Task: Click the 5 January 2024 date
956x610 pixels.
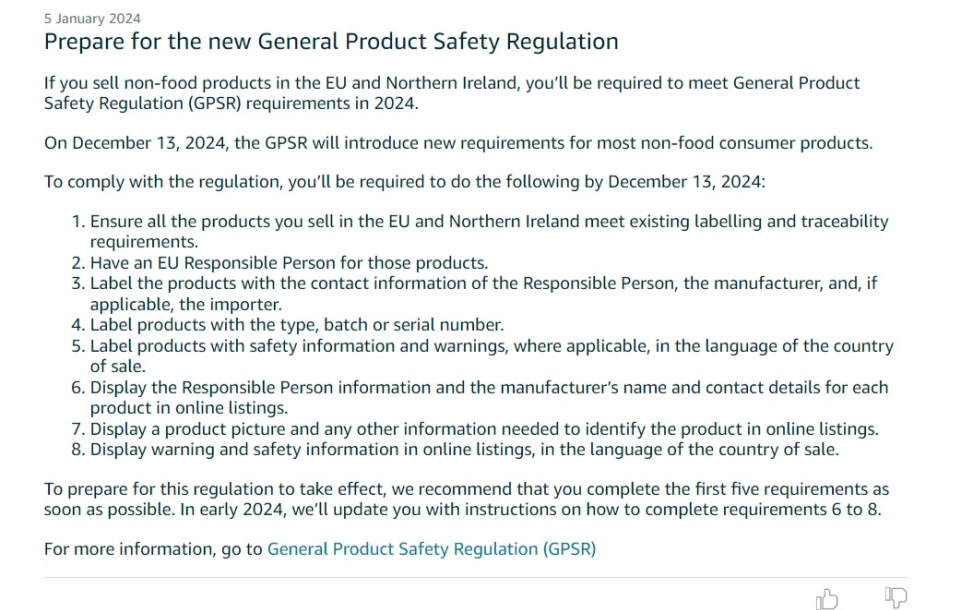Action: [x=92, y=18]
